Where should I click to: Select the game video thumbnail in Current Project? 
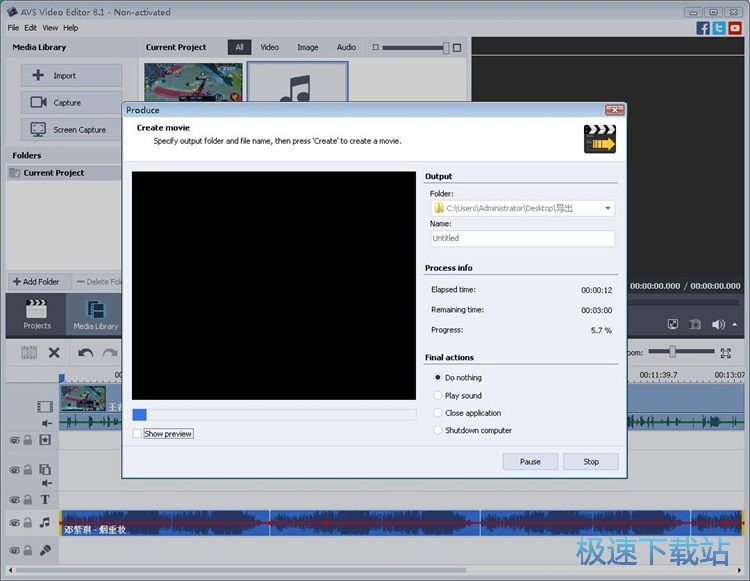pyautogui.click(x=193, y=82)
